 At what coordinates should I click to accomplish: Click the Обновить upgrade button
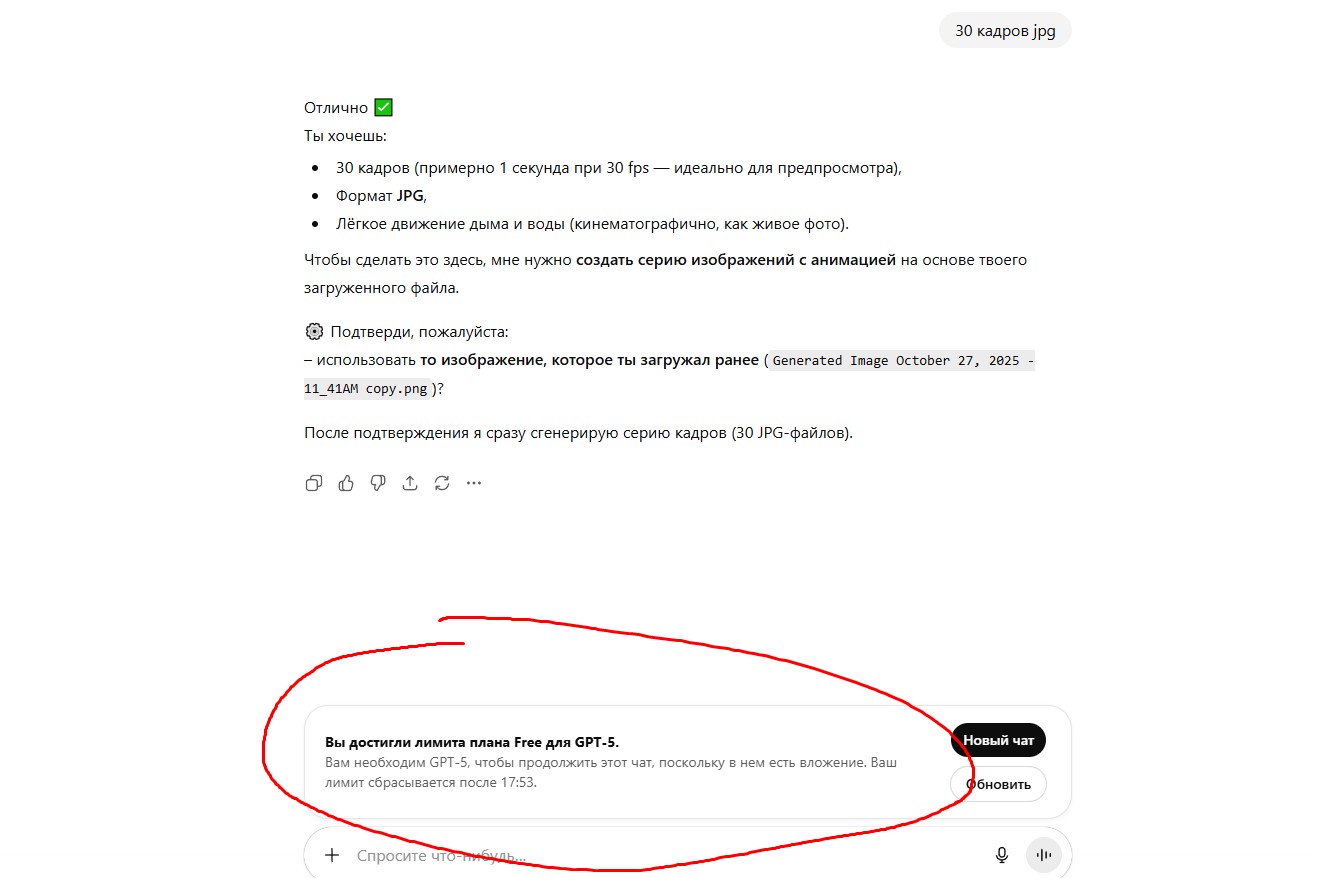[x=998, y=784]
